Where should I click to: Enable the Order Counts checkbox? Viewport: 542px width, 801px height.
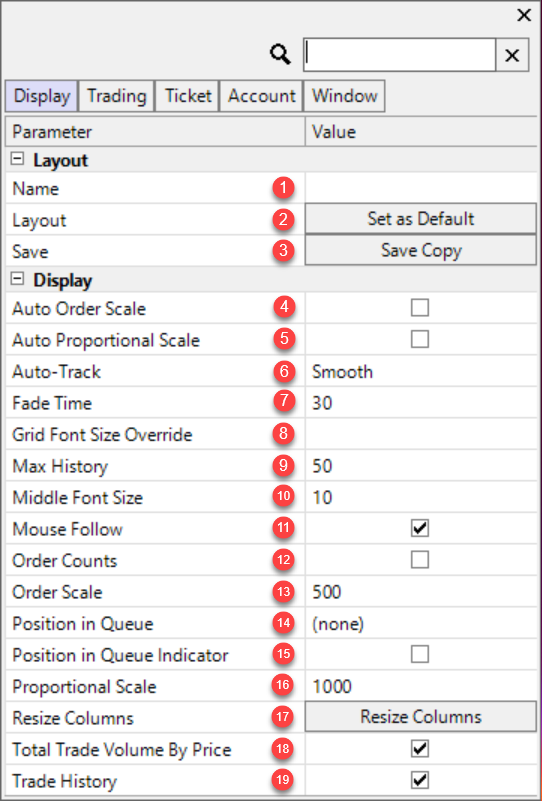[x=420, y=560]
